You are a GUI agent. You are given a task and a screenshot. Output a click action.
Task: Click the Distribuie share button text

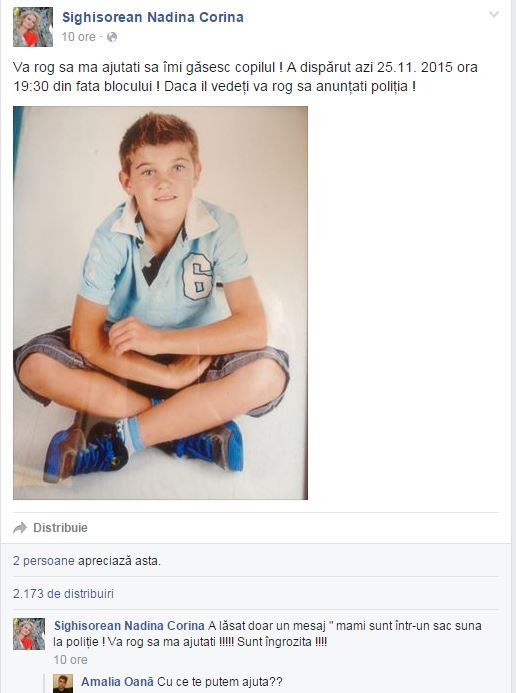61,528
